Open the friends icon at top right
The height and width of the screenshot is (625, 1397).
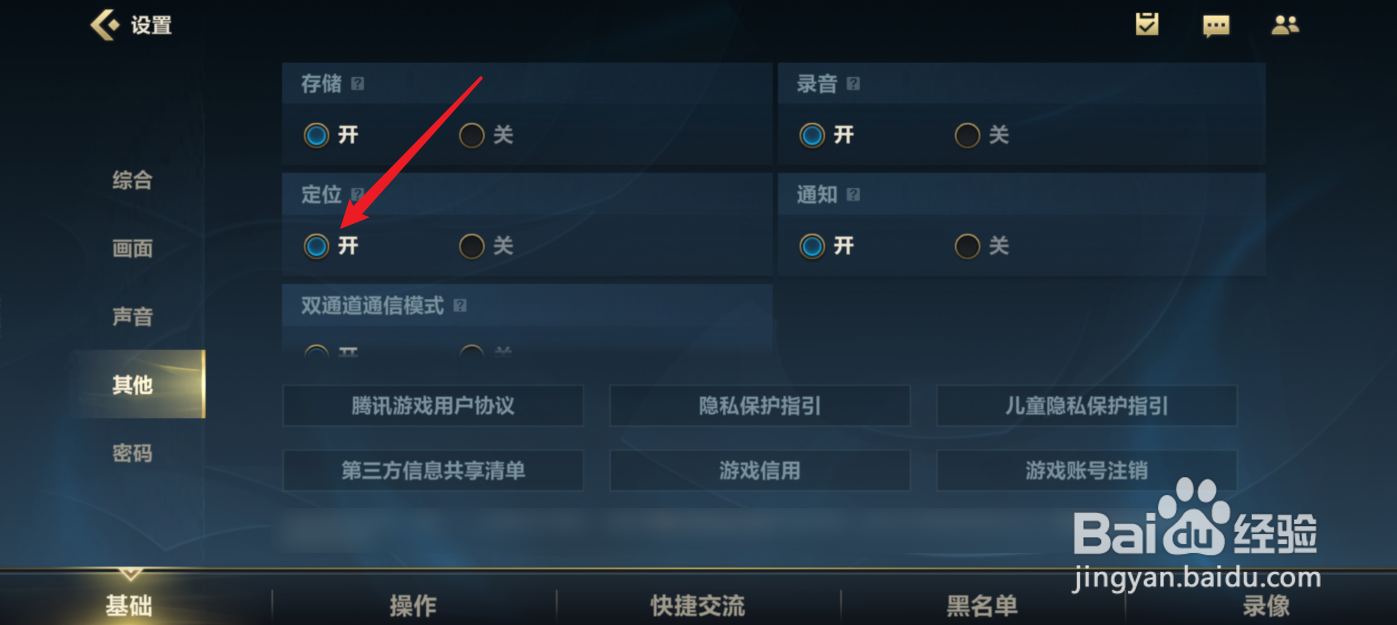pos(1285,25)
